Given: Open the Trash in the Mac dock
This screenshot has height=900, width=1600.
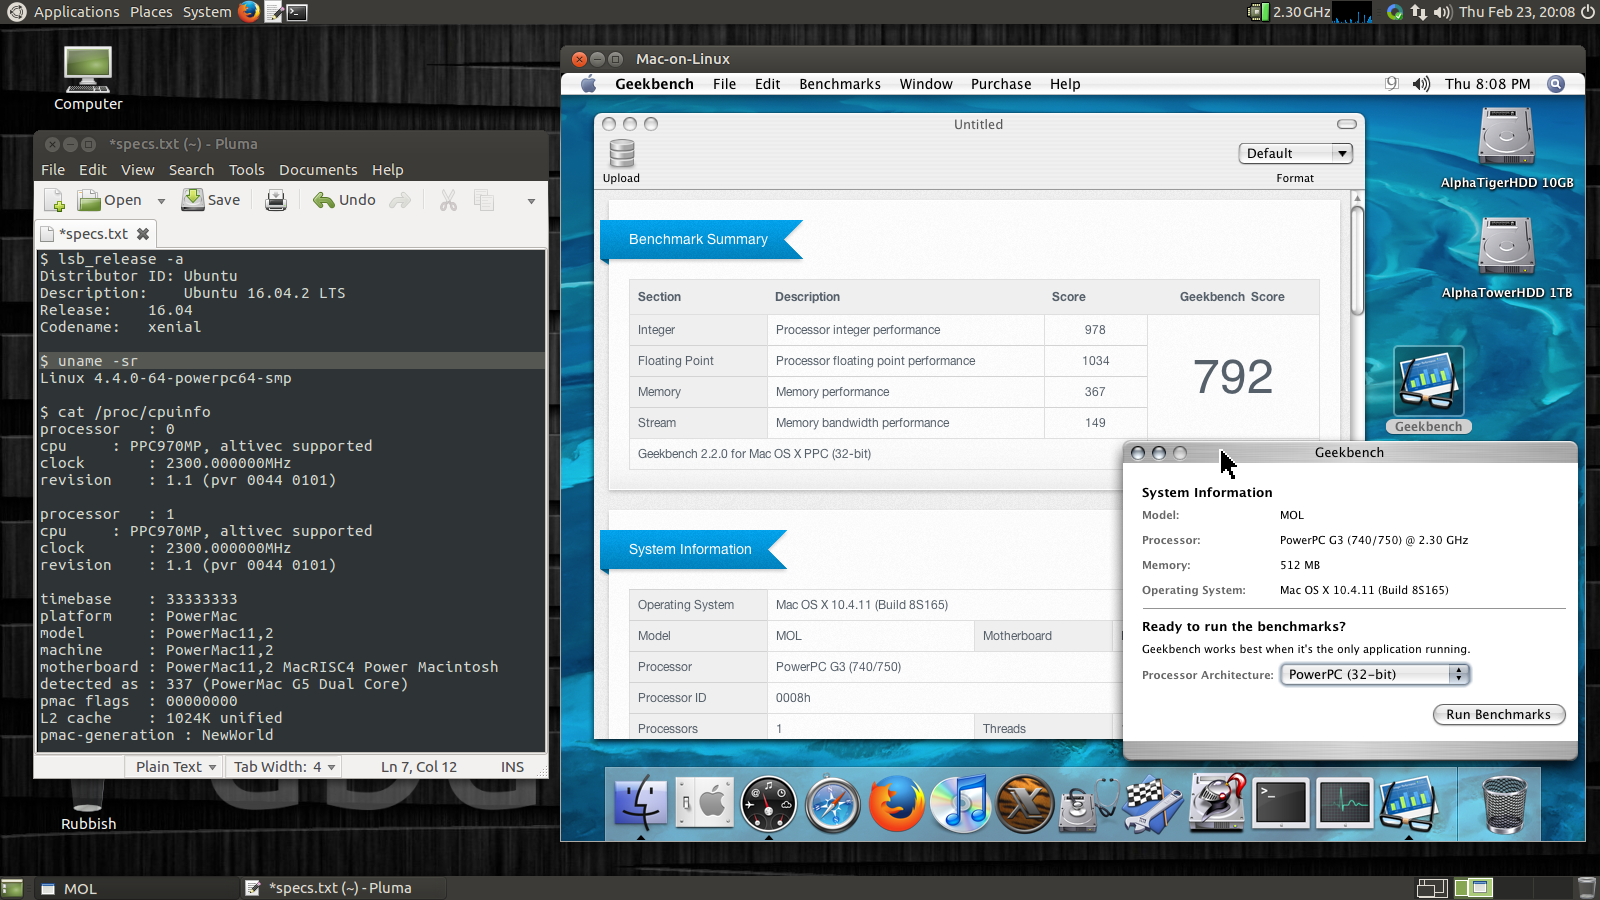Looking at the screenshot, I should [x=1504, y=804].
